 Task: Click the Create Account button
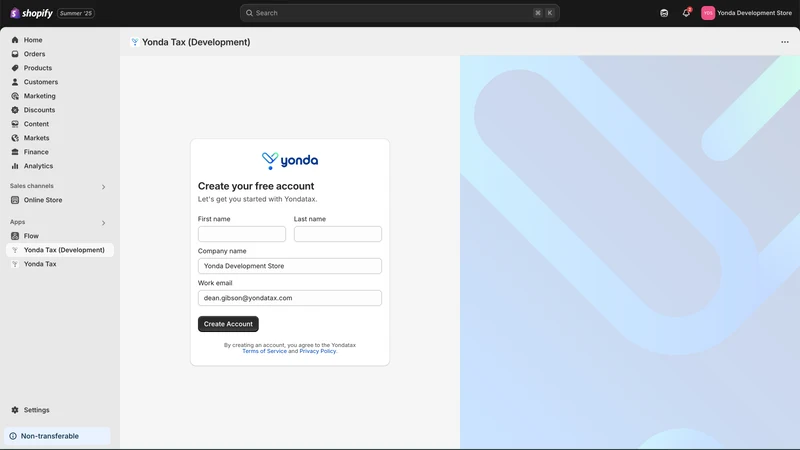pos(228,324)
